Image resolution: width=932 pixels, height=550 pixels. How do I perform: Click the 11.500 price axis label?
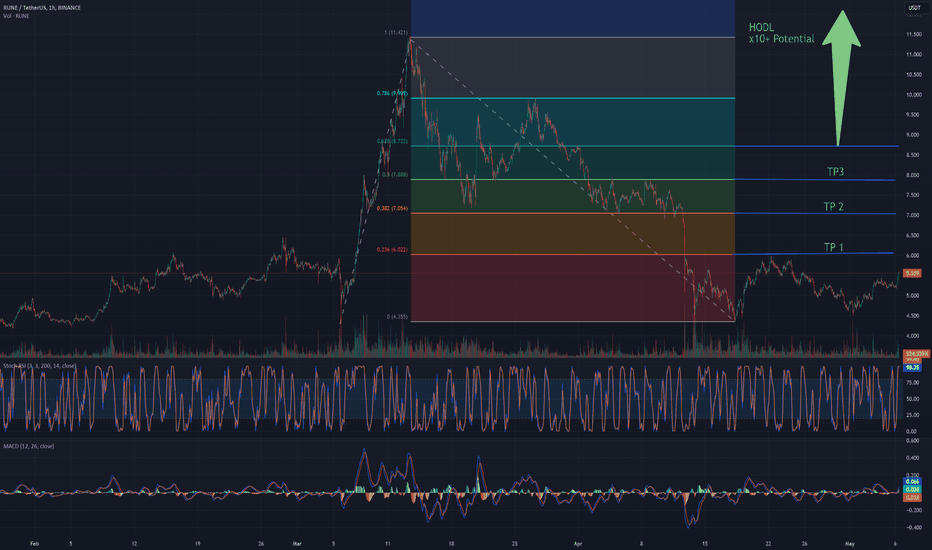(914, 34)
